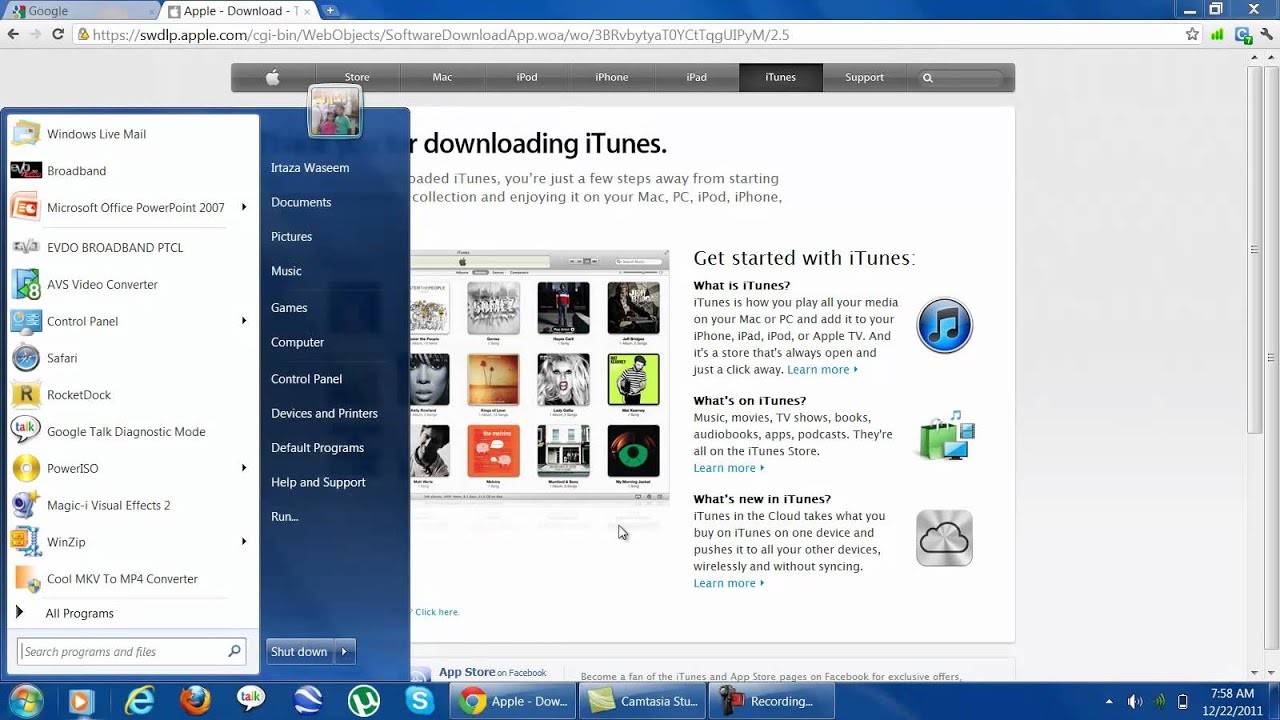1280x720 pixels.
Task: Open uTorrent from the taskbar
Action: click(363, 701)
